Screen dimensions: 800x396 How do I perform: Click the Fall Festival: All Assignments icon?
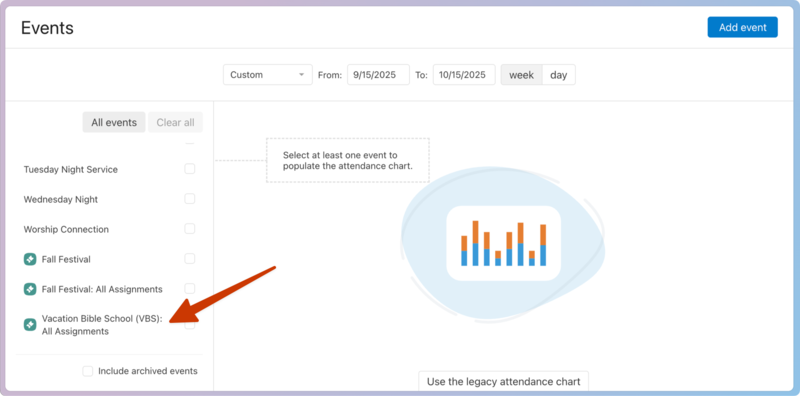coord(30,289)
